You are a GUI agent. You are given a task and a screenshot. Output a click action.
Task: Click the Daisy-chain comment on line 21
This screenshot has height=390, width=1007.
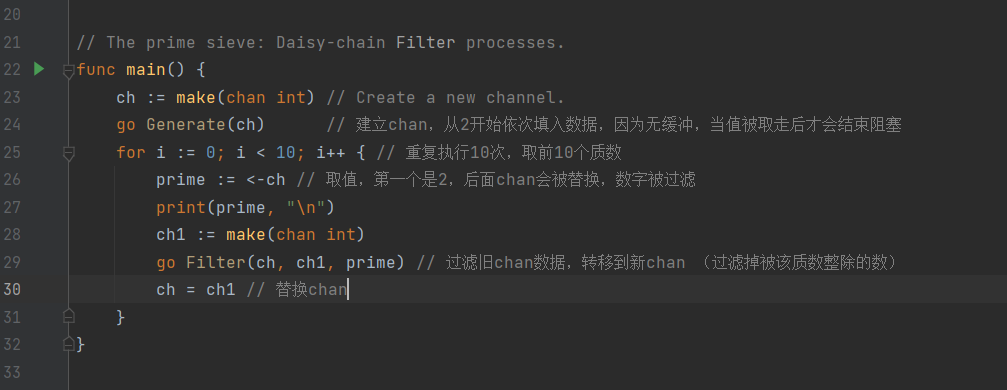point(331,42)
